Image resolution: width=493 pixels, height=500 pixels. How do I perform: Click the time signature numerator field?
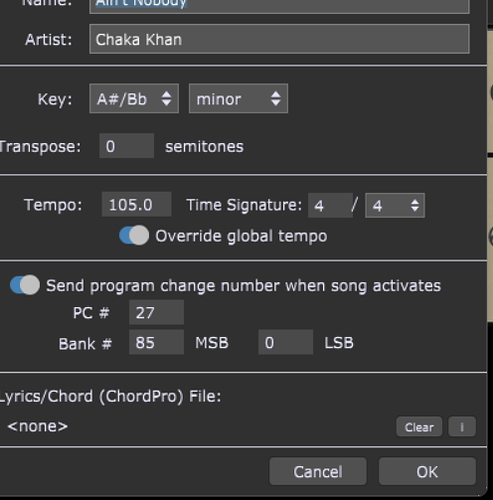(x=330, y=205)
